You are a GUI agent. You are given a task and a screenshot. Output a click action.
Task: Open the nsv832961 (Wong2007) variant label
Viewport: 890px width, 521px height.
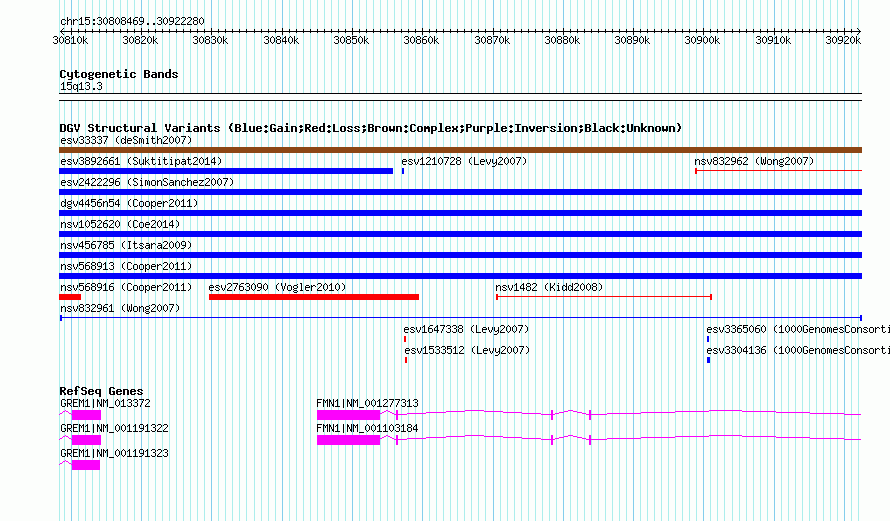click(120, 308)
